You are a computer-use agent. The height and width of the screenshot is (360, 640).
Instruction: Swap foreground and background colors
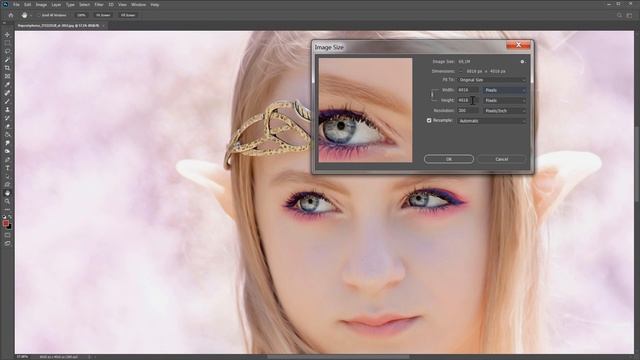[x=10, y=217]
